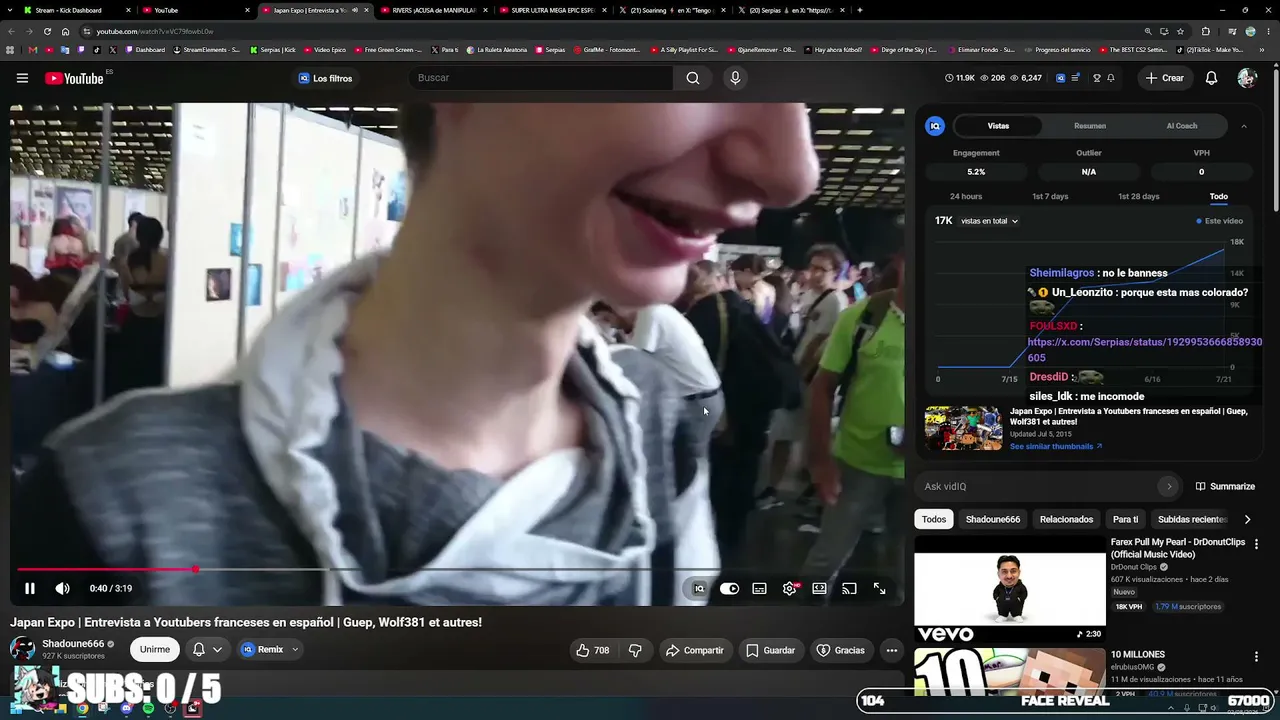Switch to theater mode

[819, 589]
